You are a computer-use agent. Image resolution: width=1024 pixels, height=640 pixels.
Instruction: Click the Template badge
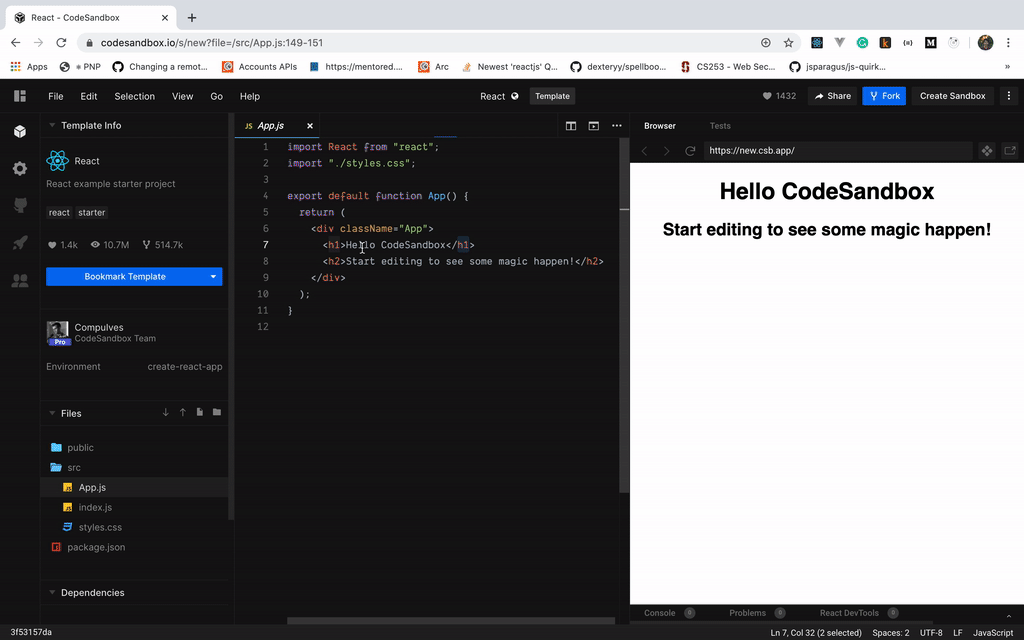pos(552,96)
